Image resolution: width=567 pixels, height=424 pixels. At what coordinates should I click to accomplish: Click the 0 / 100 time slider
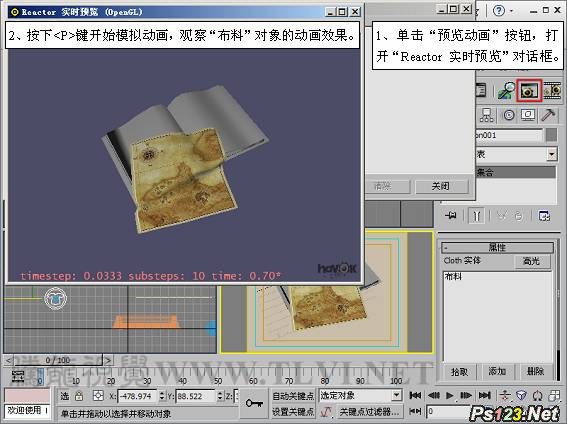coord(58,360)
